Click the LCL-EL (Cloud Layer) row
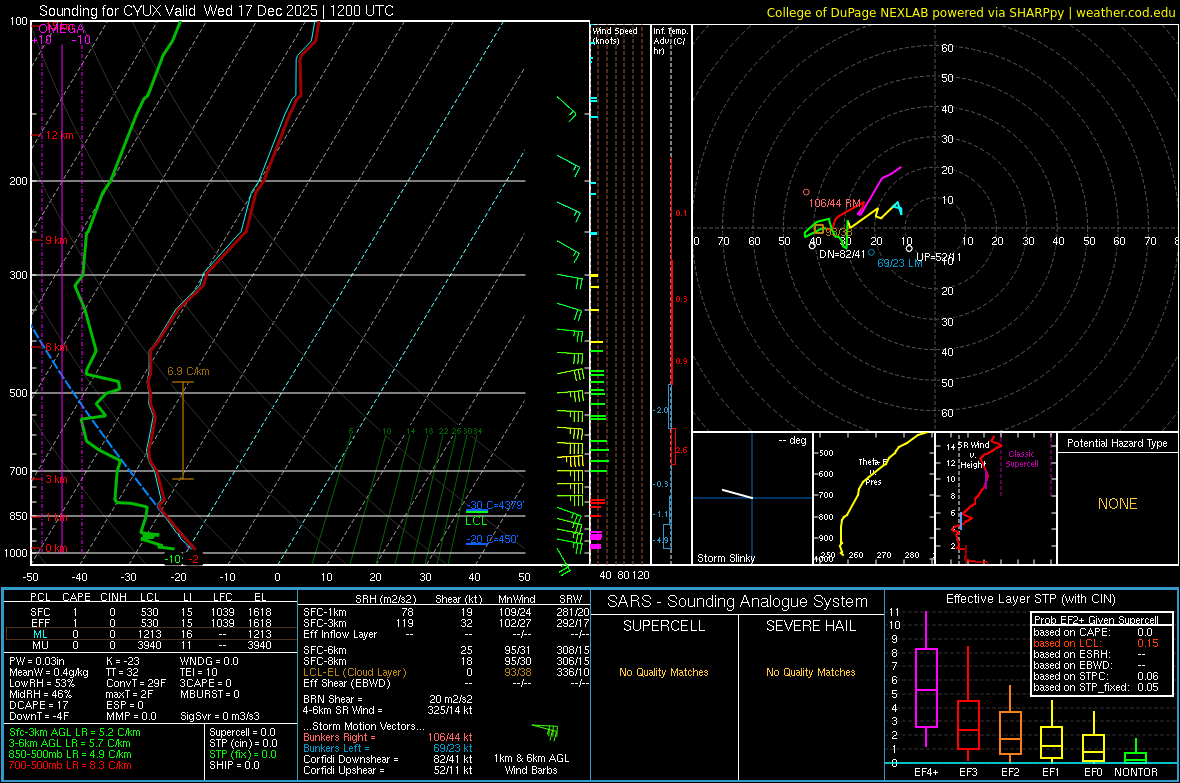Image resolution: width=1180 pixels, height=783 pixels. coord(446,672)
